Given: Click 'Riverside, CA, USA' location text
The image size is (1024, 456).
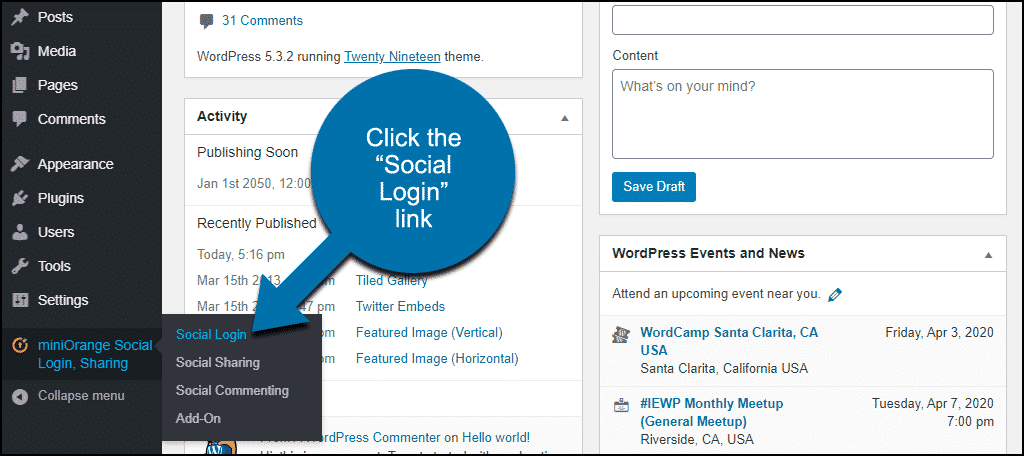Looking at the screenshot, I should (x=697, y=439).
